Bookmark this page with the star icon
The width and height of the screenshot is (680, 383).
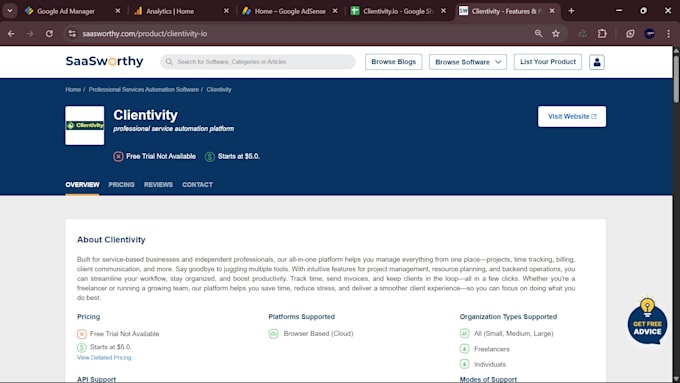[556, 33]
